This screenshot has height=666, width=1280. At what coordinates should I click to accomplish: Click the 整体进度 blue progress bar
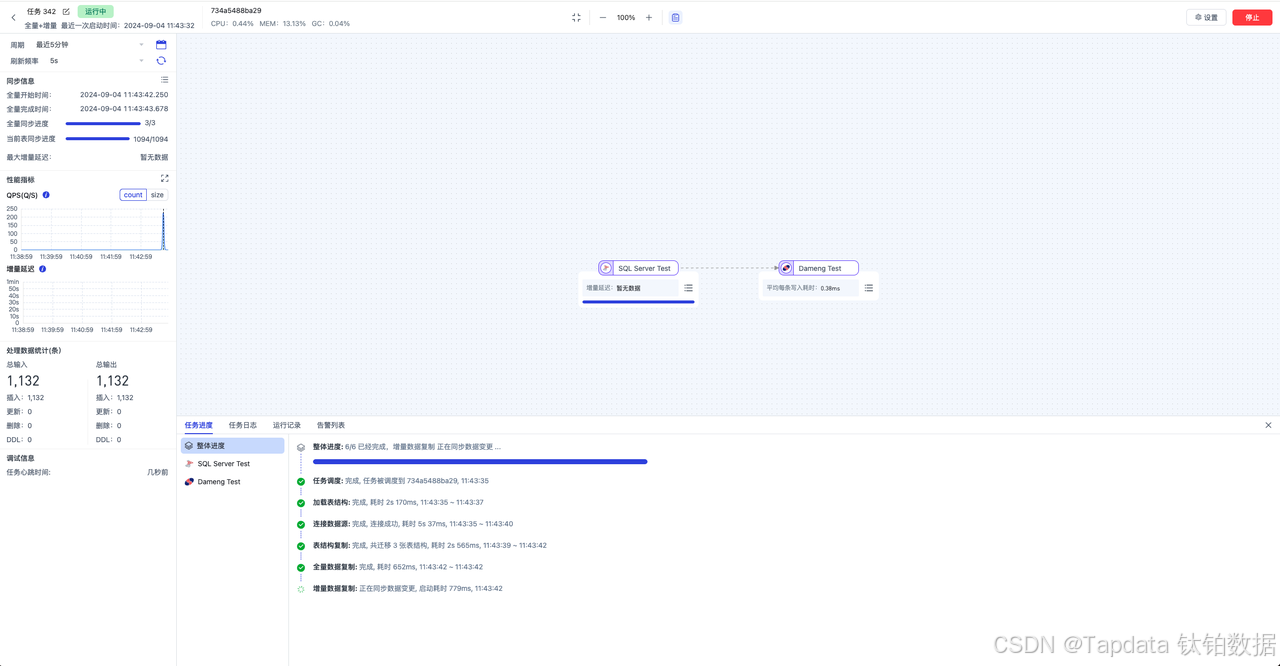pos(480,462)
